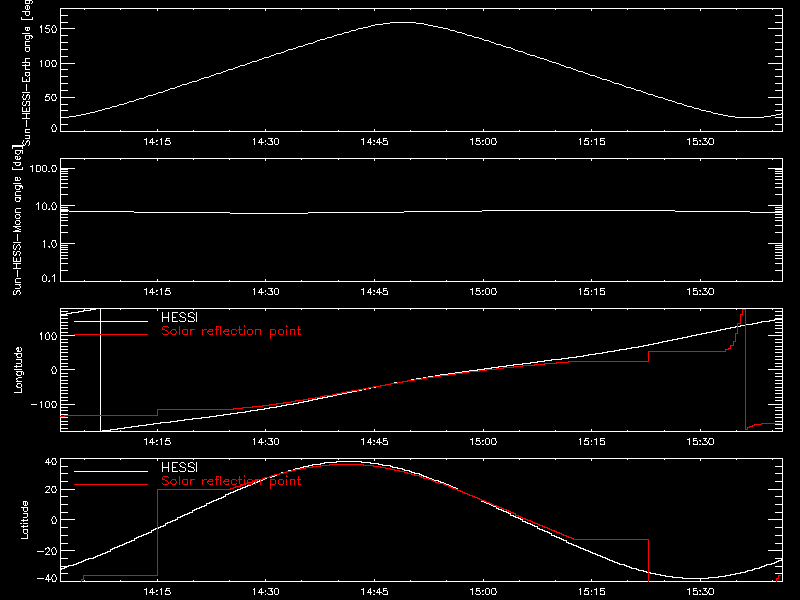Screen dimensions: 800x600
Task: Click 15:00 time label under Earth angle plot
Action: click(x=483, y=142)
